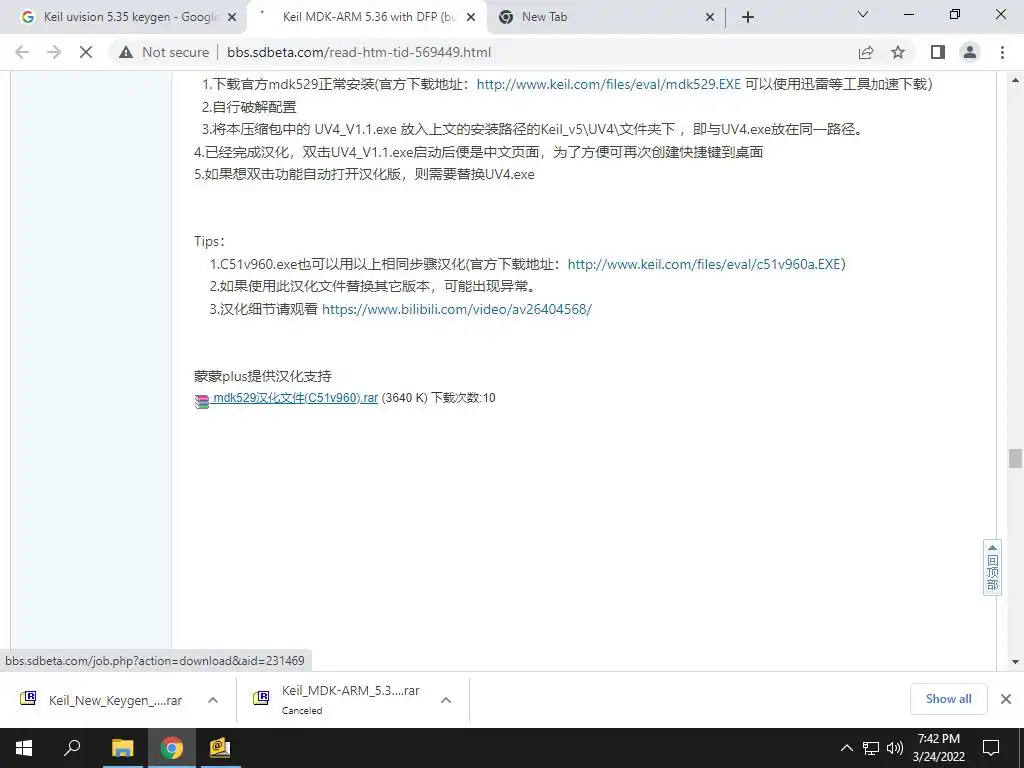Click the scrollbar down arrow
Image resolution: width=1024 pixels, height=768 pixels.
click(x=1015, y=662)
